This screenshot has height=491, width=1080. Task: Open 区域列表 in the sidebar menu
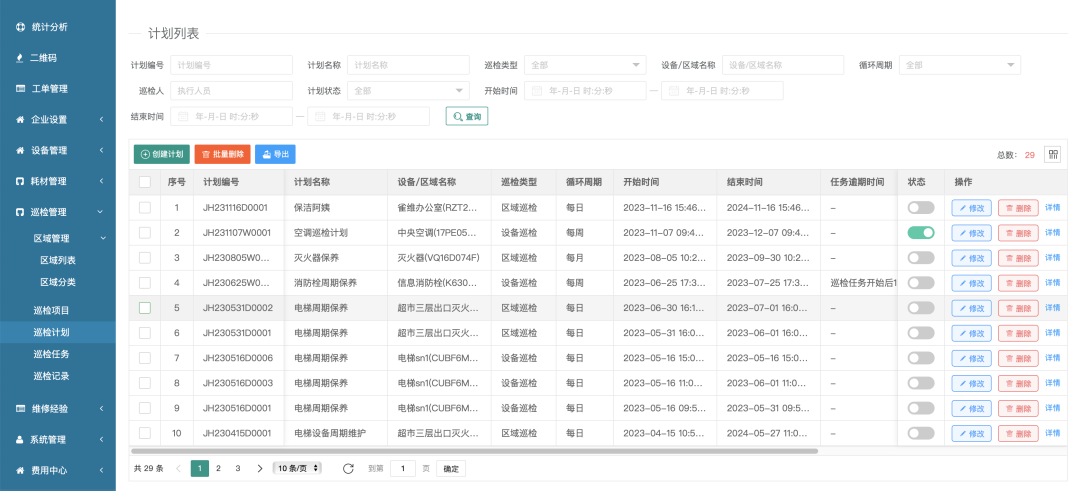(57, 260)
